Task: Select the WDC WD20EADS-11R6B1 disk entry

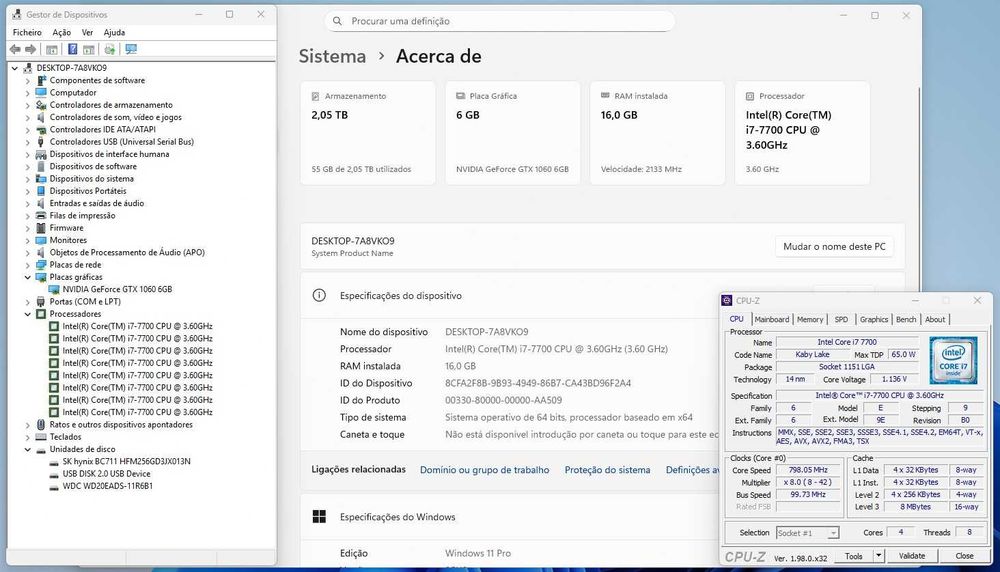Action: point(107,486)
